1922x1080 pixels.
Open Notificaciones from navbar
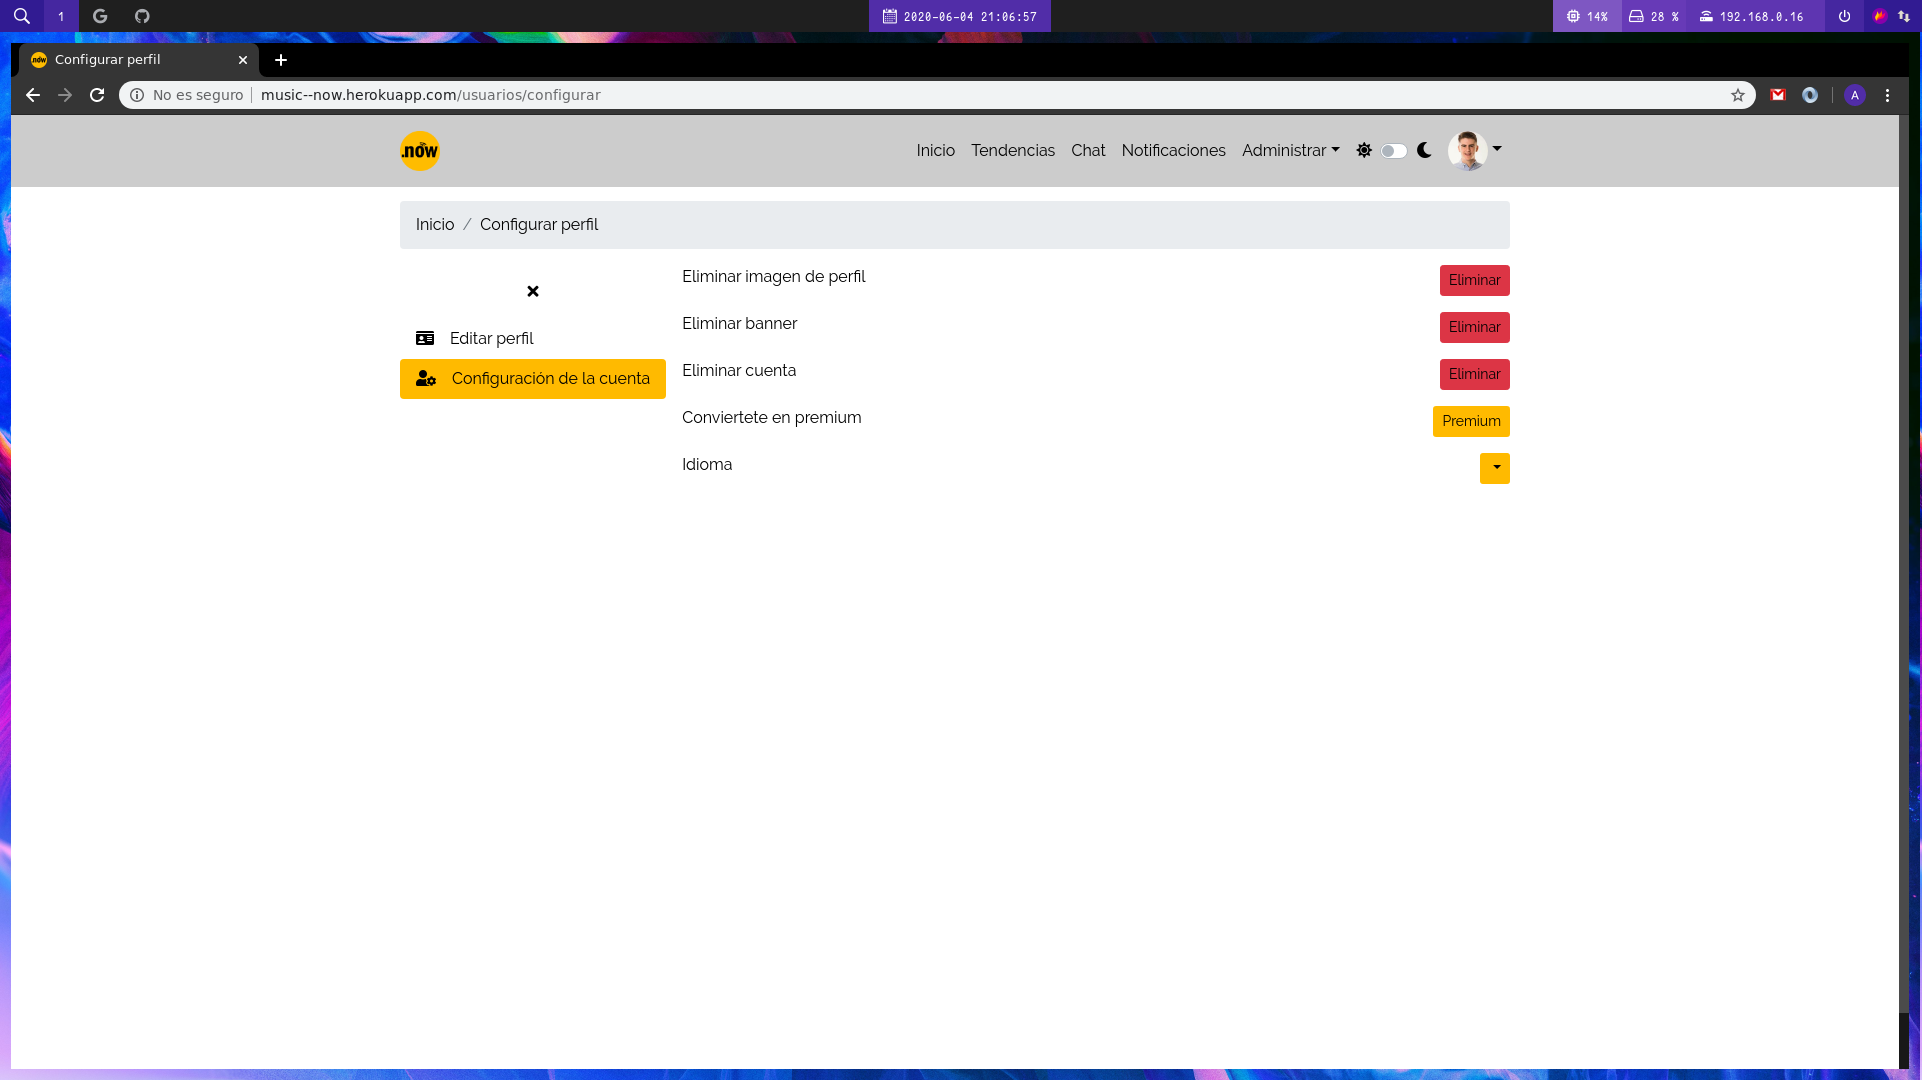[1174, 150]
